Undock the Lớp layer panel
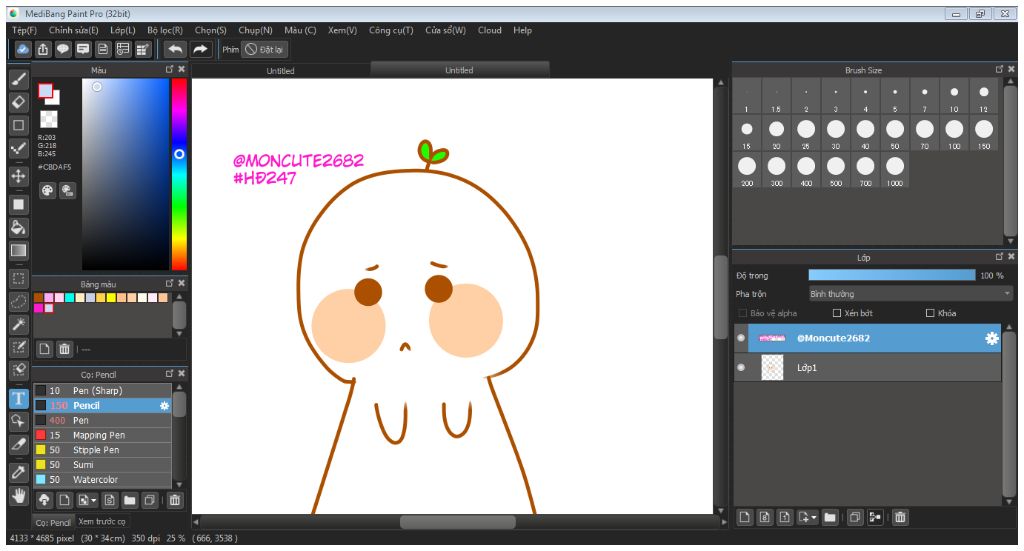The height and width of the screenshot is (551, 1024). coord(999,257)
